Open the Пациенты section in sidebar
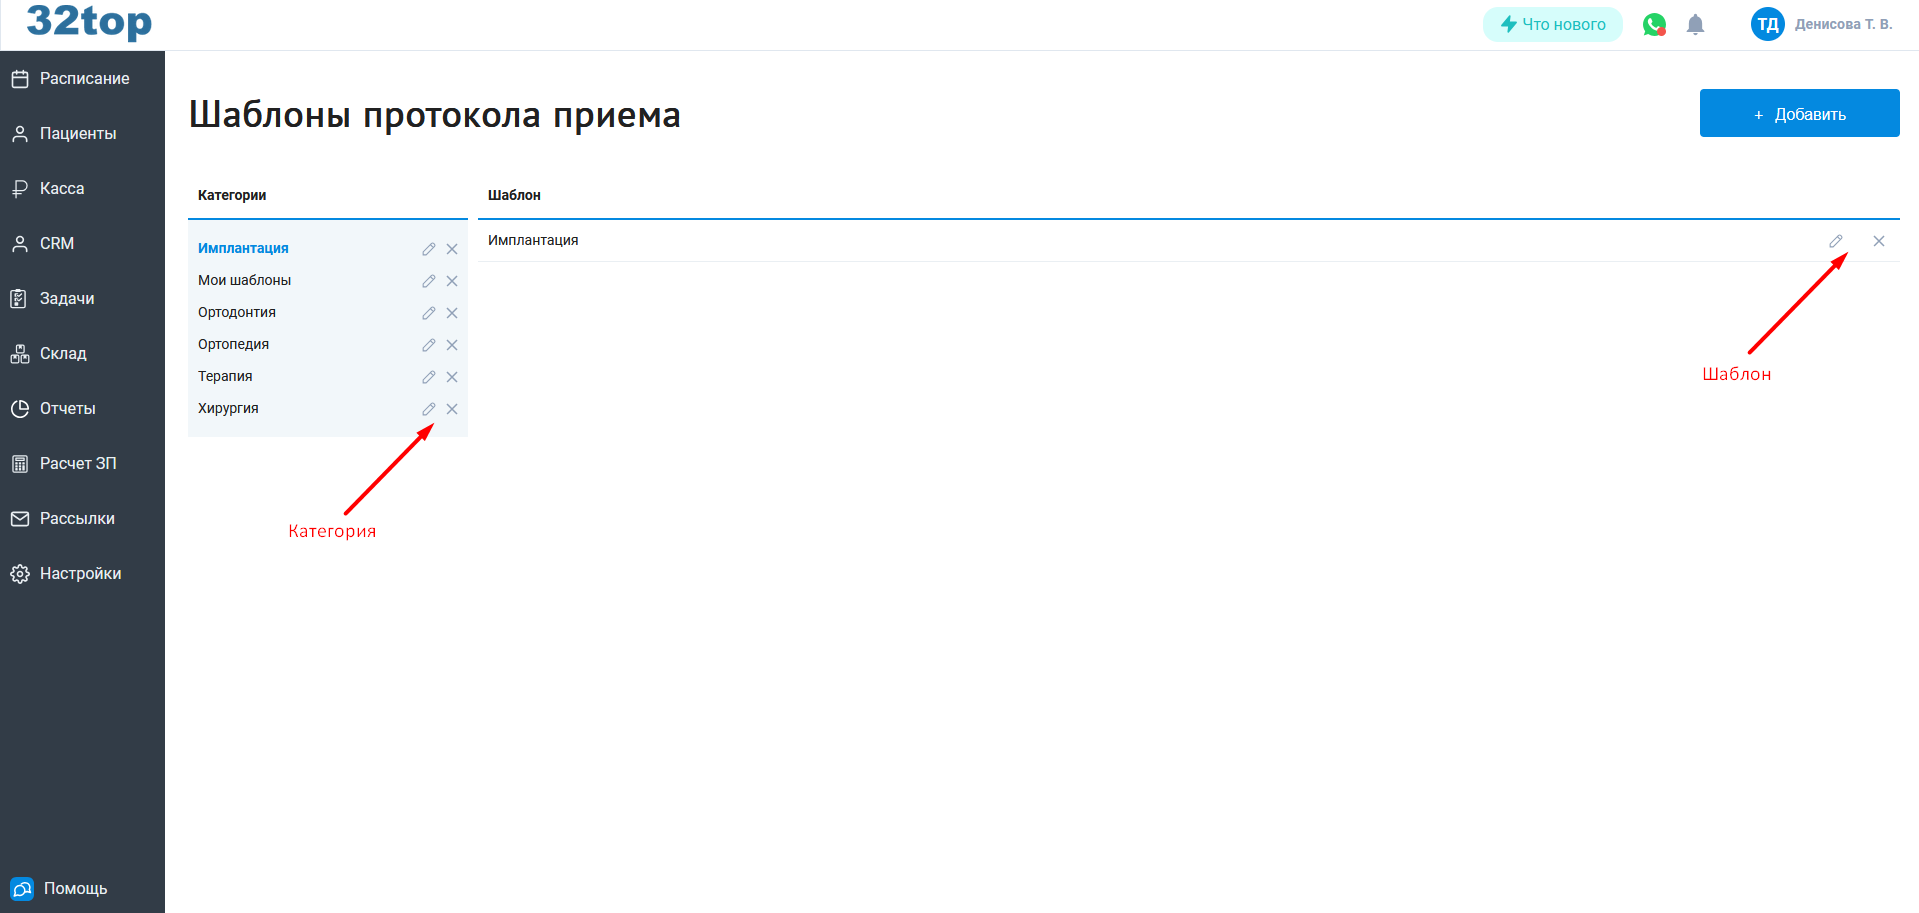Image resolution: width=1919 pixels, height=913 pixels. point(77,133)
